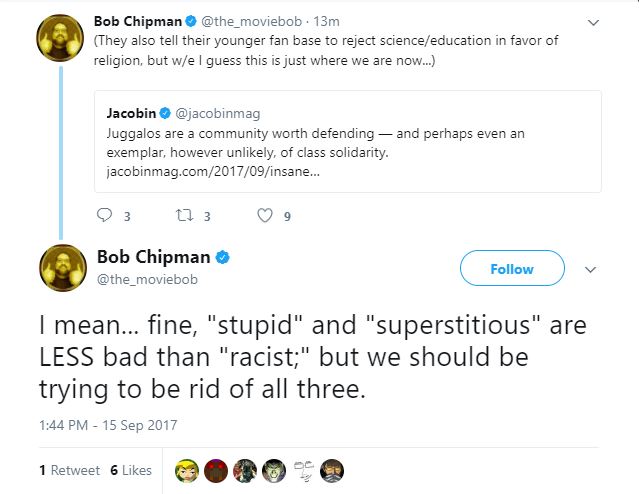
Task: Open the dropdown arrow beside the Follow button
Action: tap(590, 269)
